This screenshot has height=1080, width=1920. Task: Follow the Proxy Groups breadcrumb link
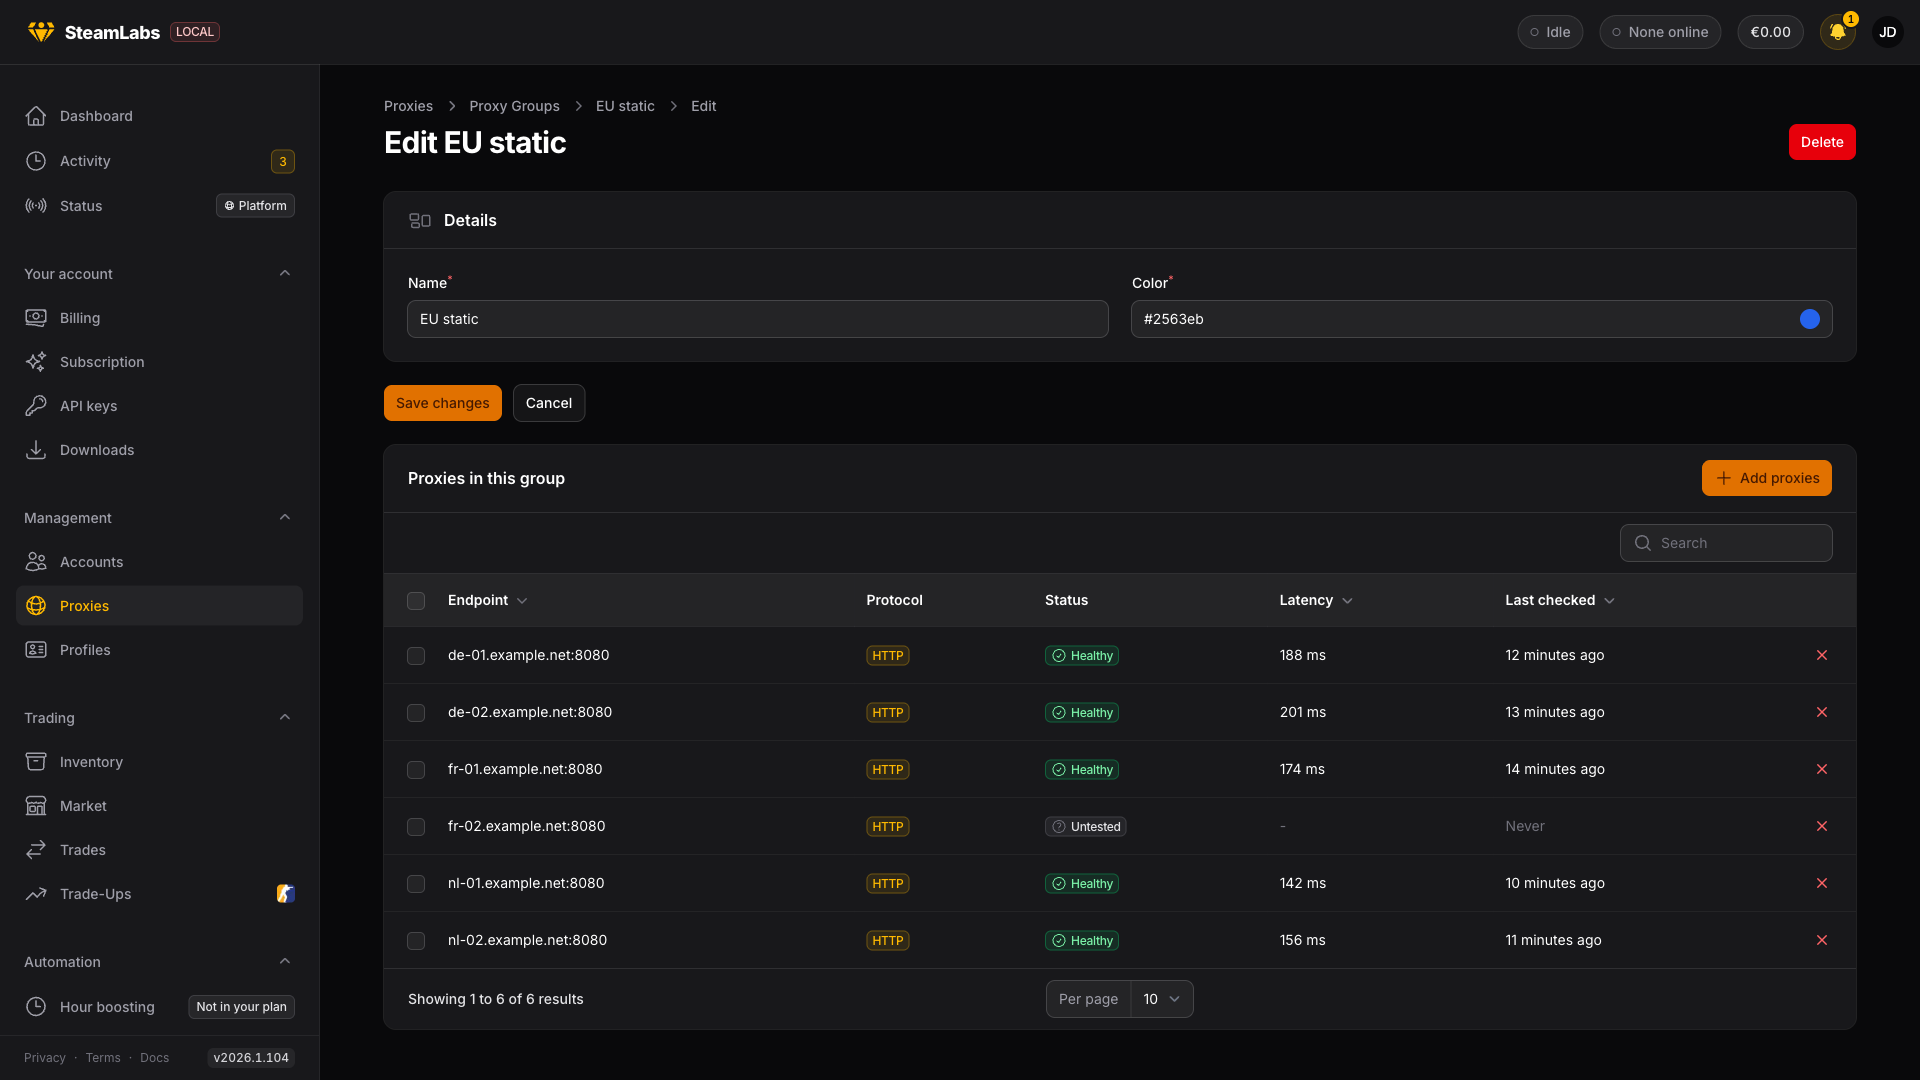pos(515,106)
